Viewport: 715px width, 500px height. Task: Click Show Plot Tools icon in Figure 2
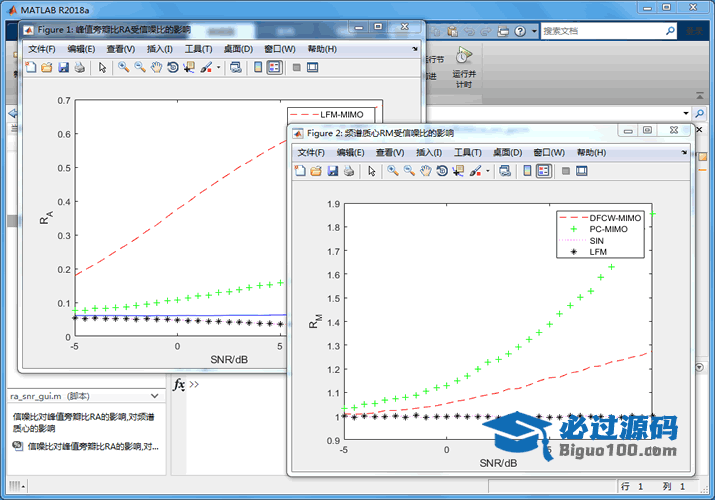(x=582, y=171)
